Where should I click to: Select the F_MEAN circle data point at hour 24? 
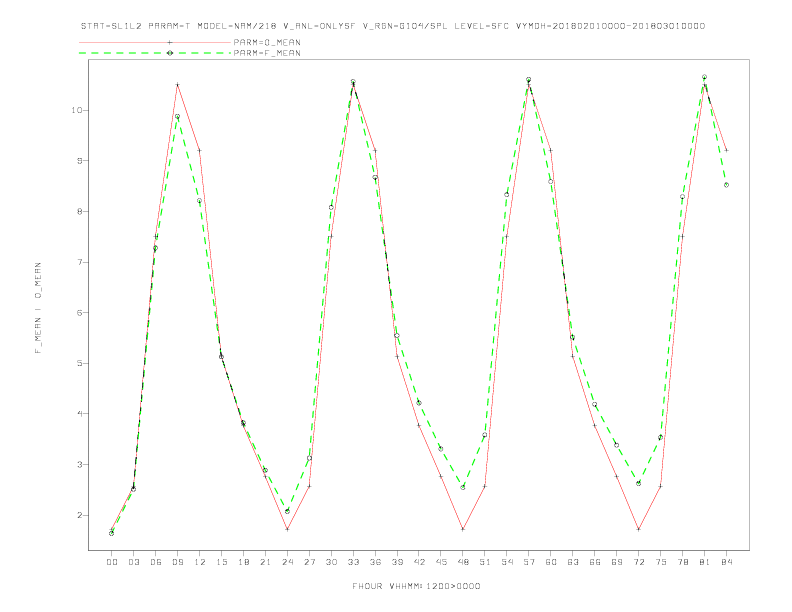pyautogui.click(x=287, y=511)
